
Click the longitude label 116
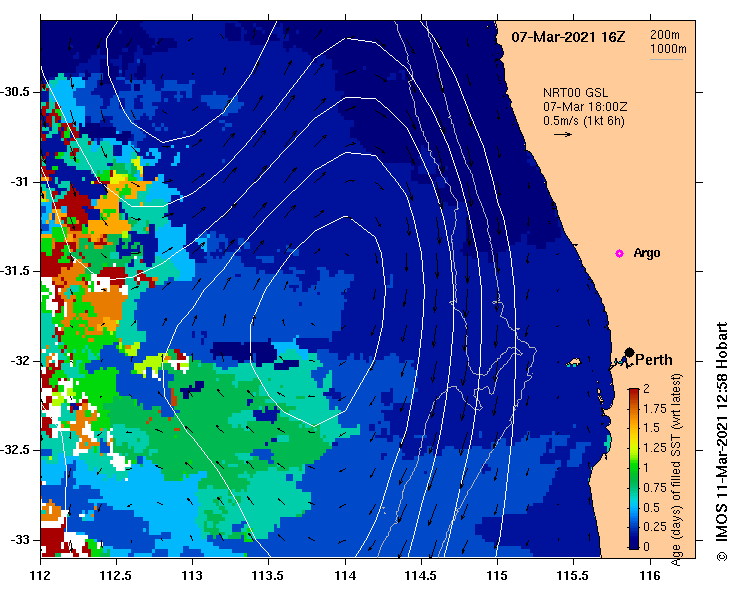click(x=650, y=576)
